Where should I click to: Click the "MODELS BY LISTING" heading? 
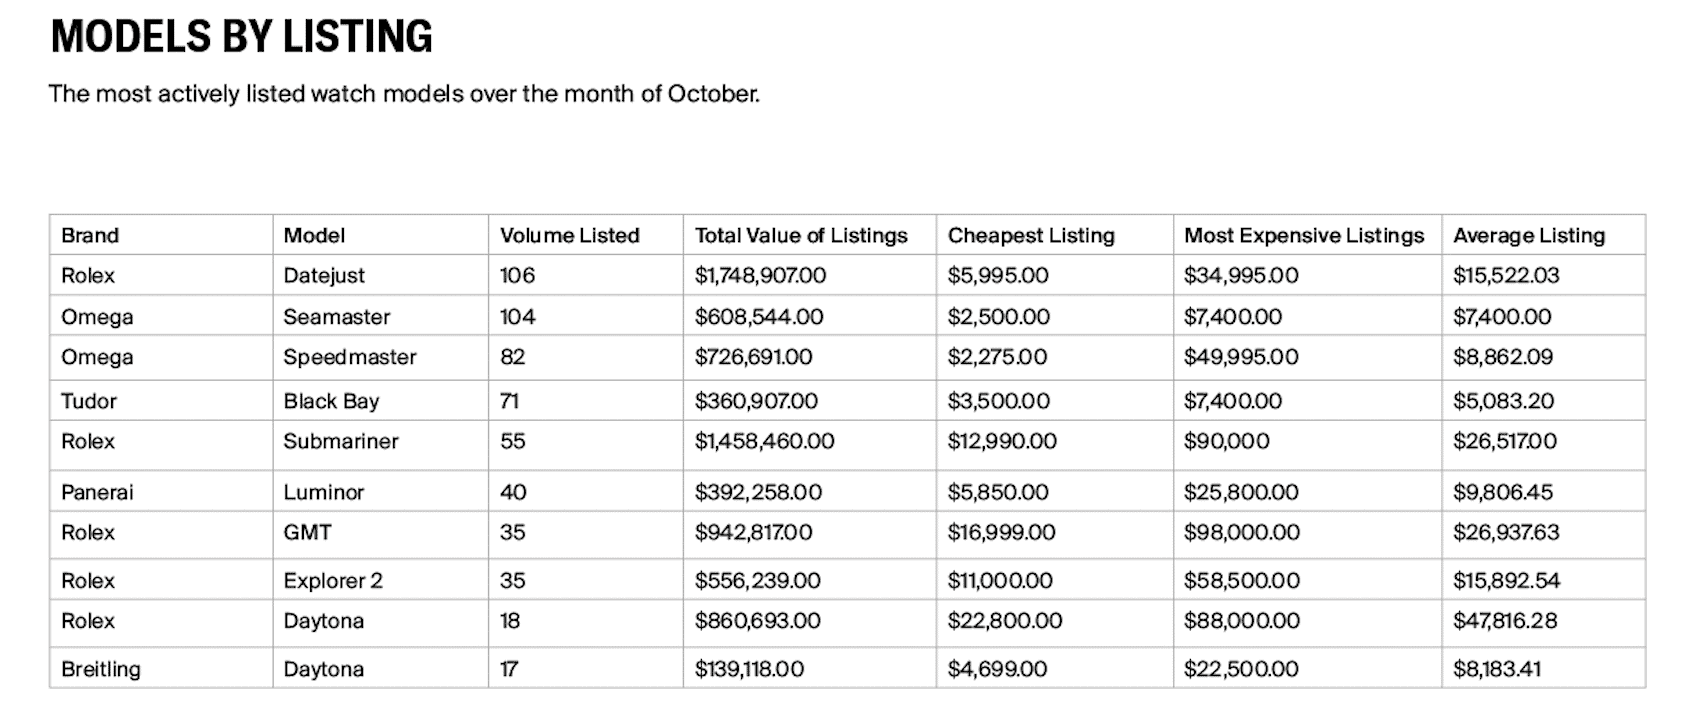click(x=241, y=37)
